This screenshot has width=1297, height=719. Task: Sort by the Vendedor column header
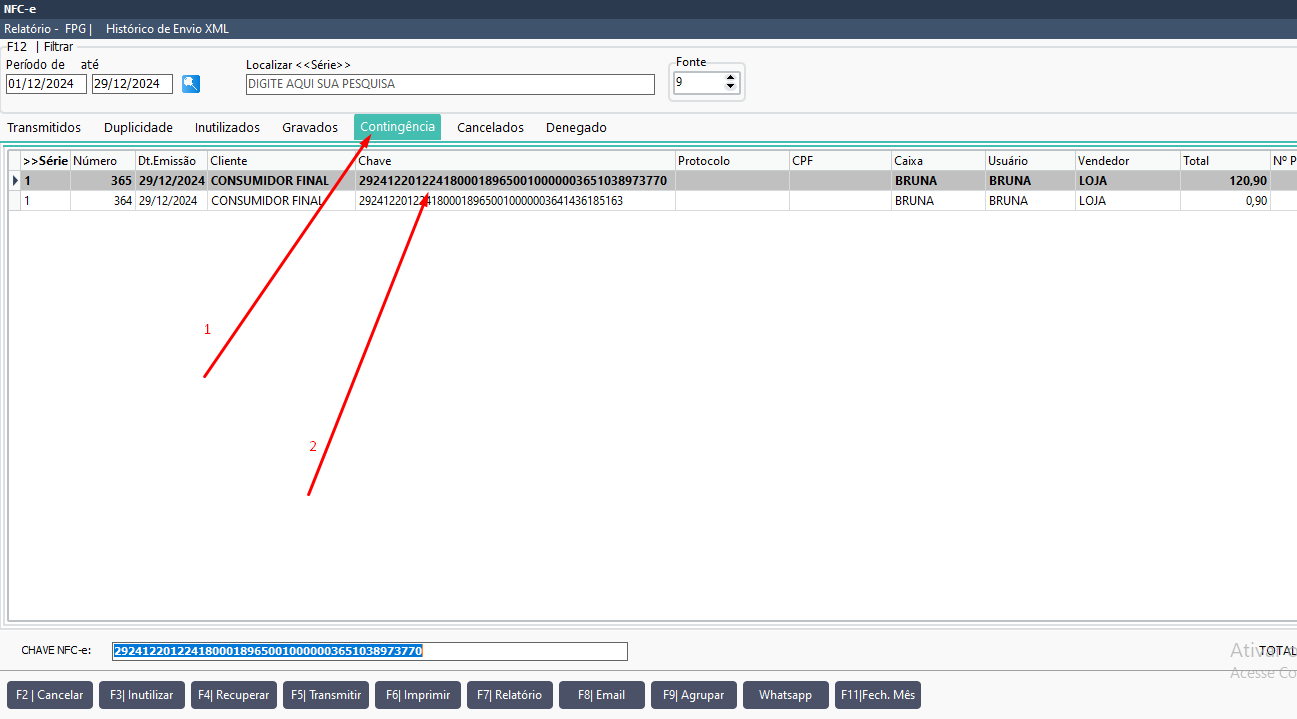(1128, 161)
